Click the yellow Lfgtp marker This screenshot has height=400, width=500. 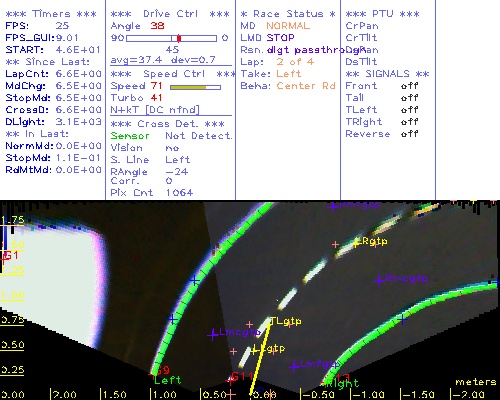pyautogui.click(x=268, y=349)
